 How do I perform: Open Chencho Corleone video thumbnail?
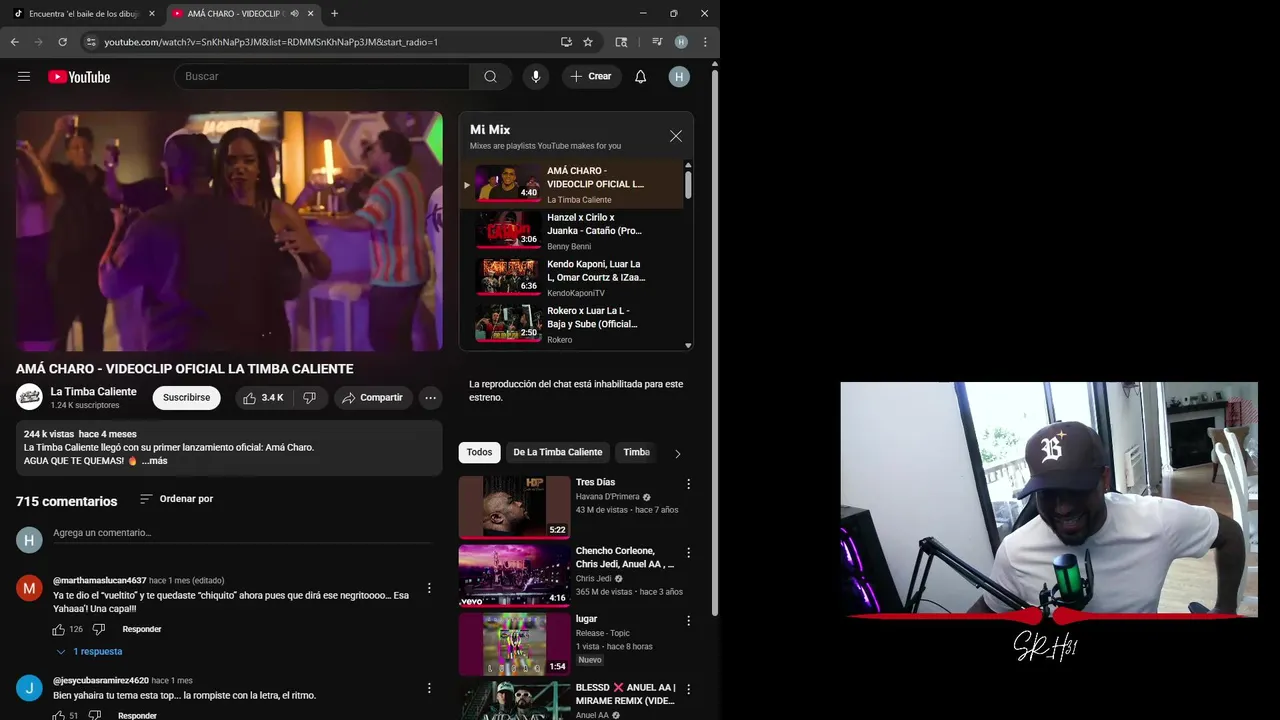tap(514, 575)
